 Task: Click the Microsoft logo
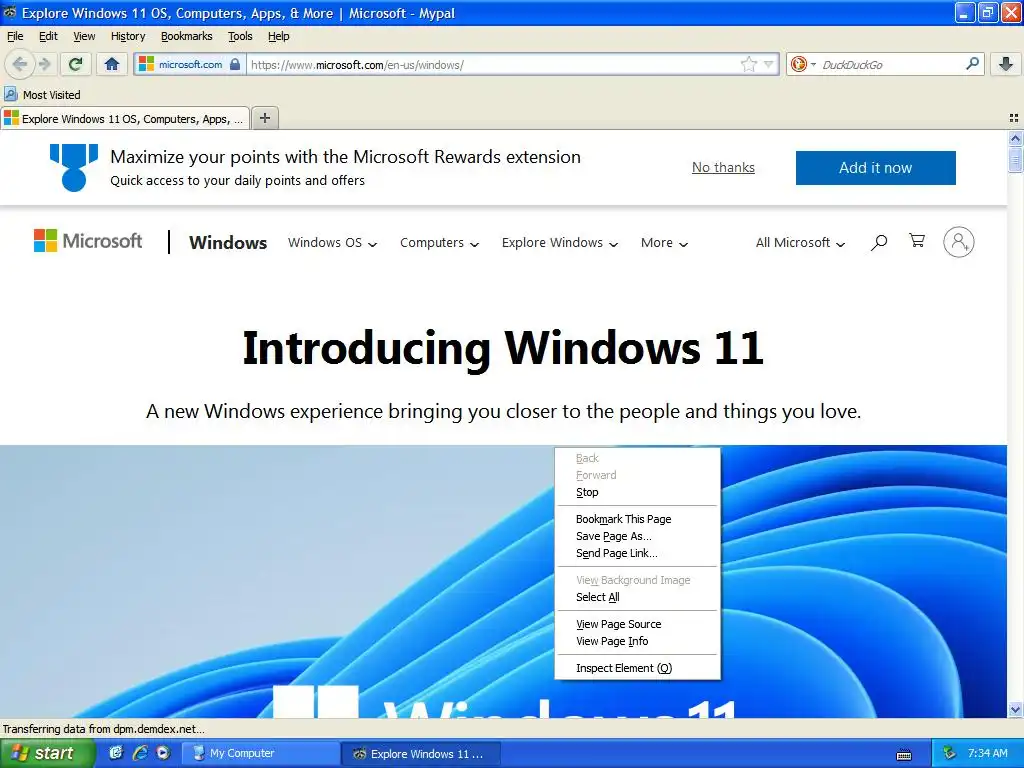point(88,241)
